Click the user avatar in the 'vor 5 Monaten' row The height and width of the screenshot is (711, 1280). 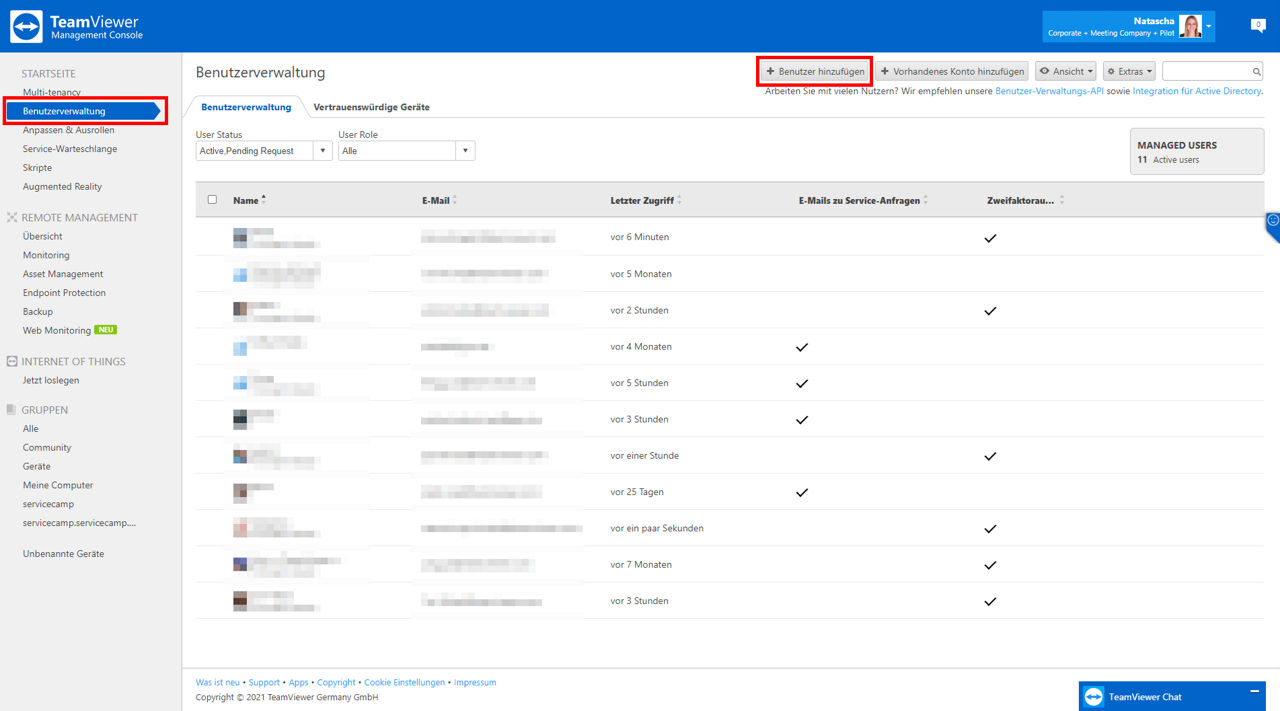click(x=240, y=274)
